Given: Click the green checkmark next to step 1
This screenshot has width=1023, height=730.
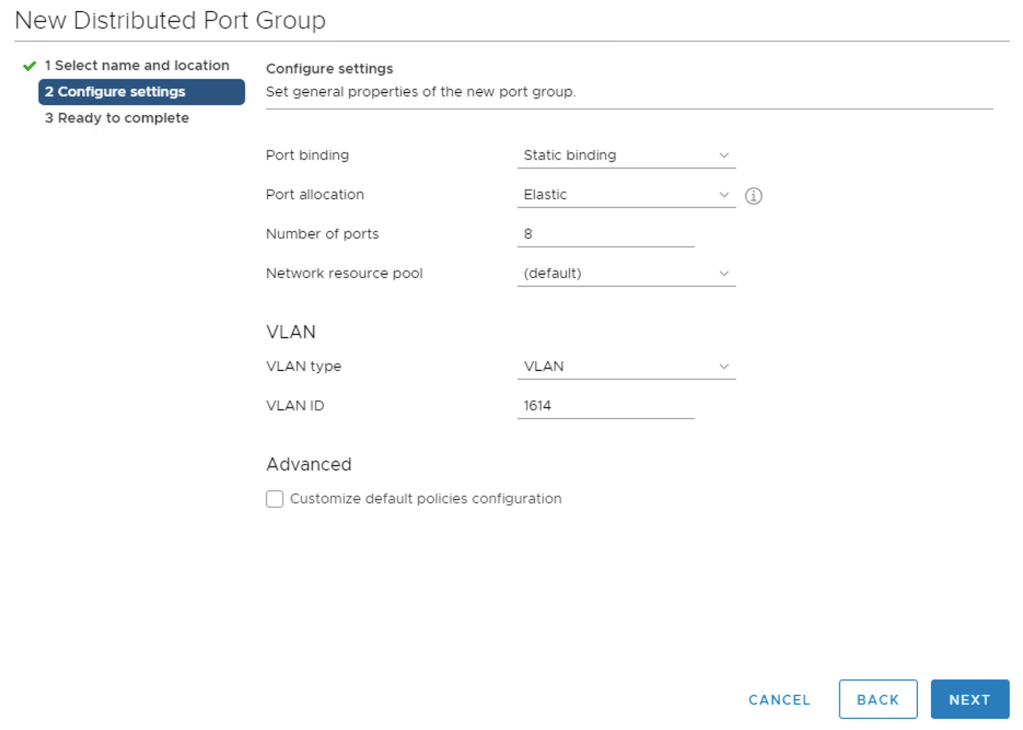Looking at the screenshot, I should [29, 66].
